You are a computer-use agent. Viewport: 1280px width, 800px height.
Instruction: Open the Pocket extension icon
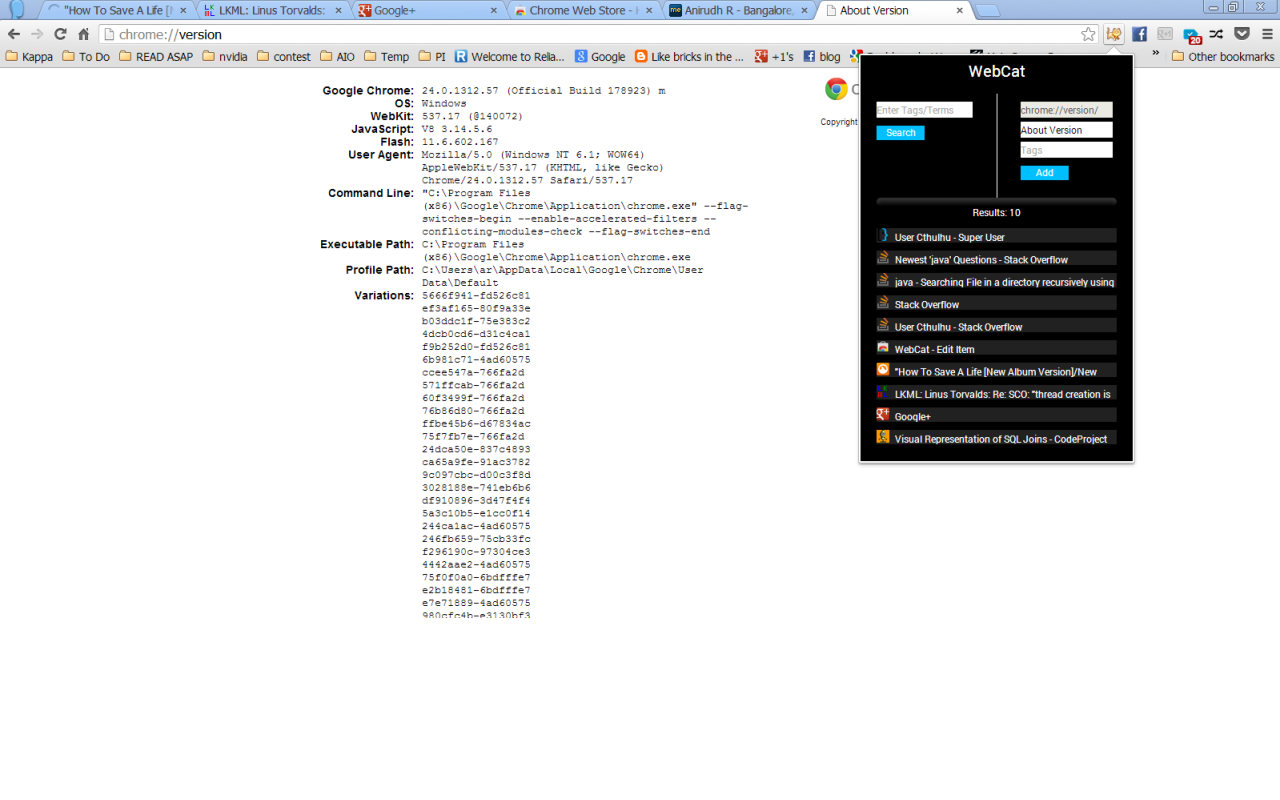(x=1241, y=33)
